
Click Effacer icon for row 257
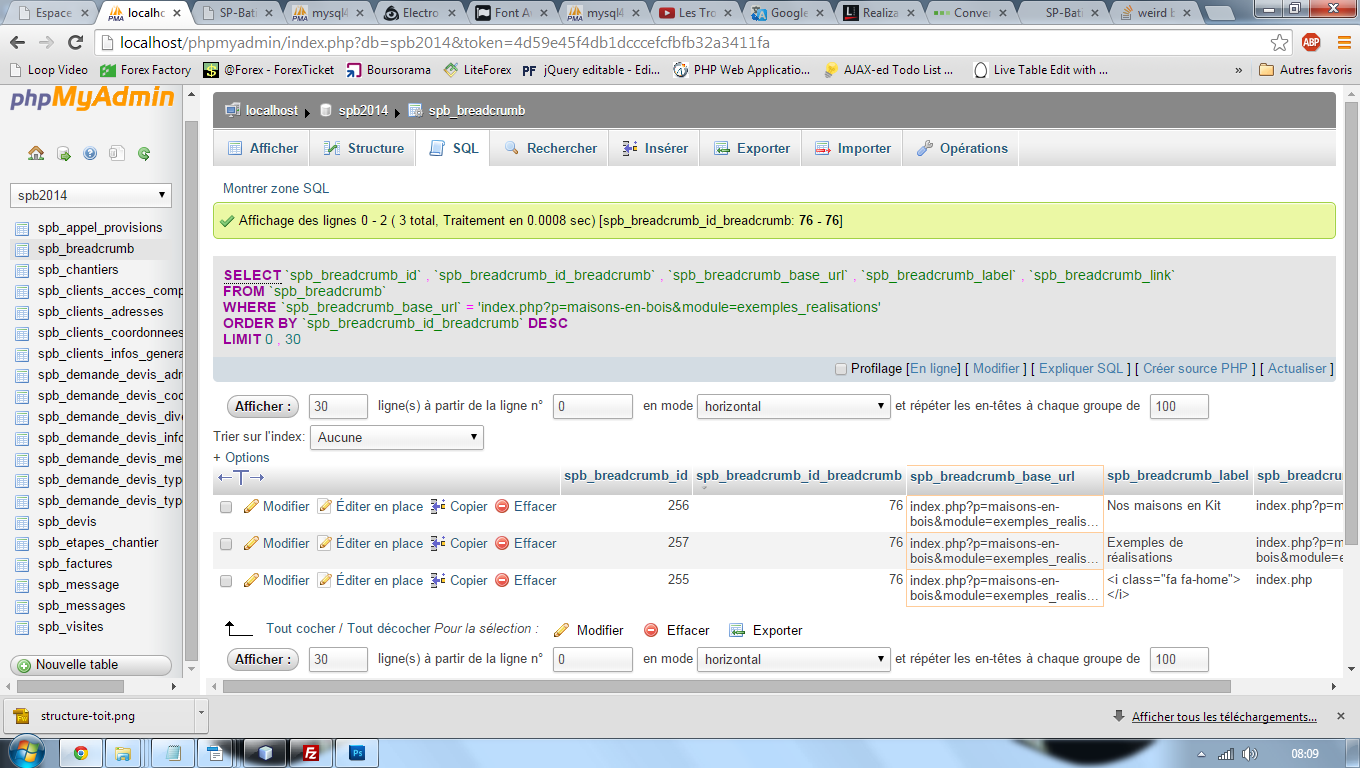click(502, 543)
